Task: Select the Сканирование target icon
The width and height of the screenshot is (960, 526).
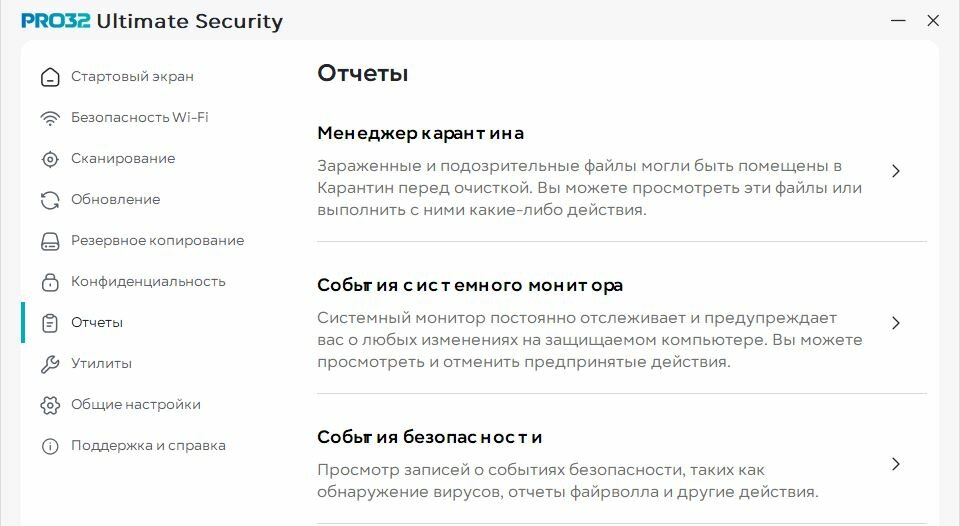Action: tap(50, 159)
